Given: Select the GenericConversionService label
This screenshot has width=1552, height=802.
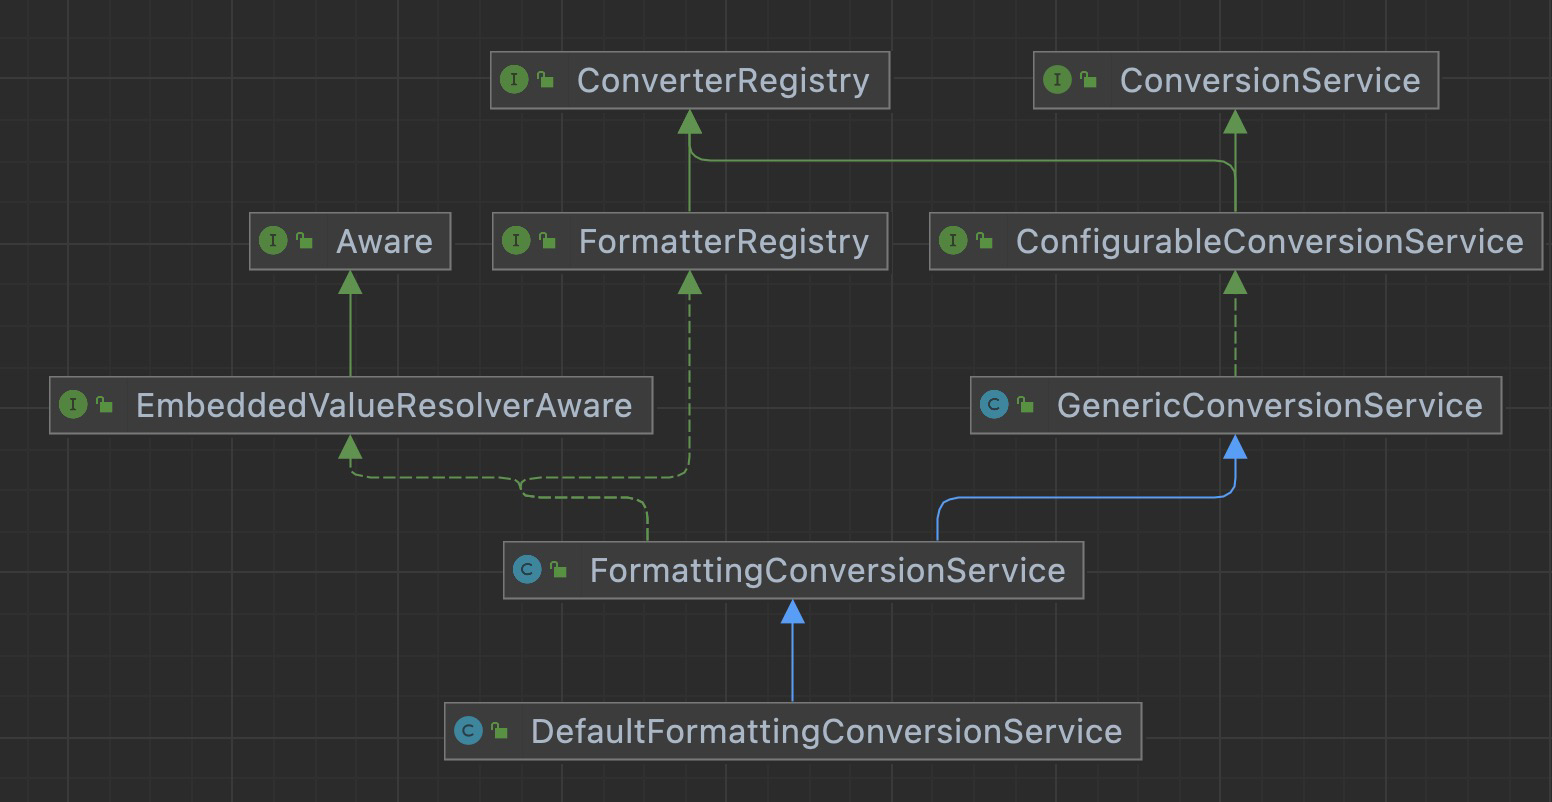Looking at the screenshot, I should (x=1270, y=405).
